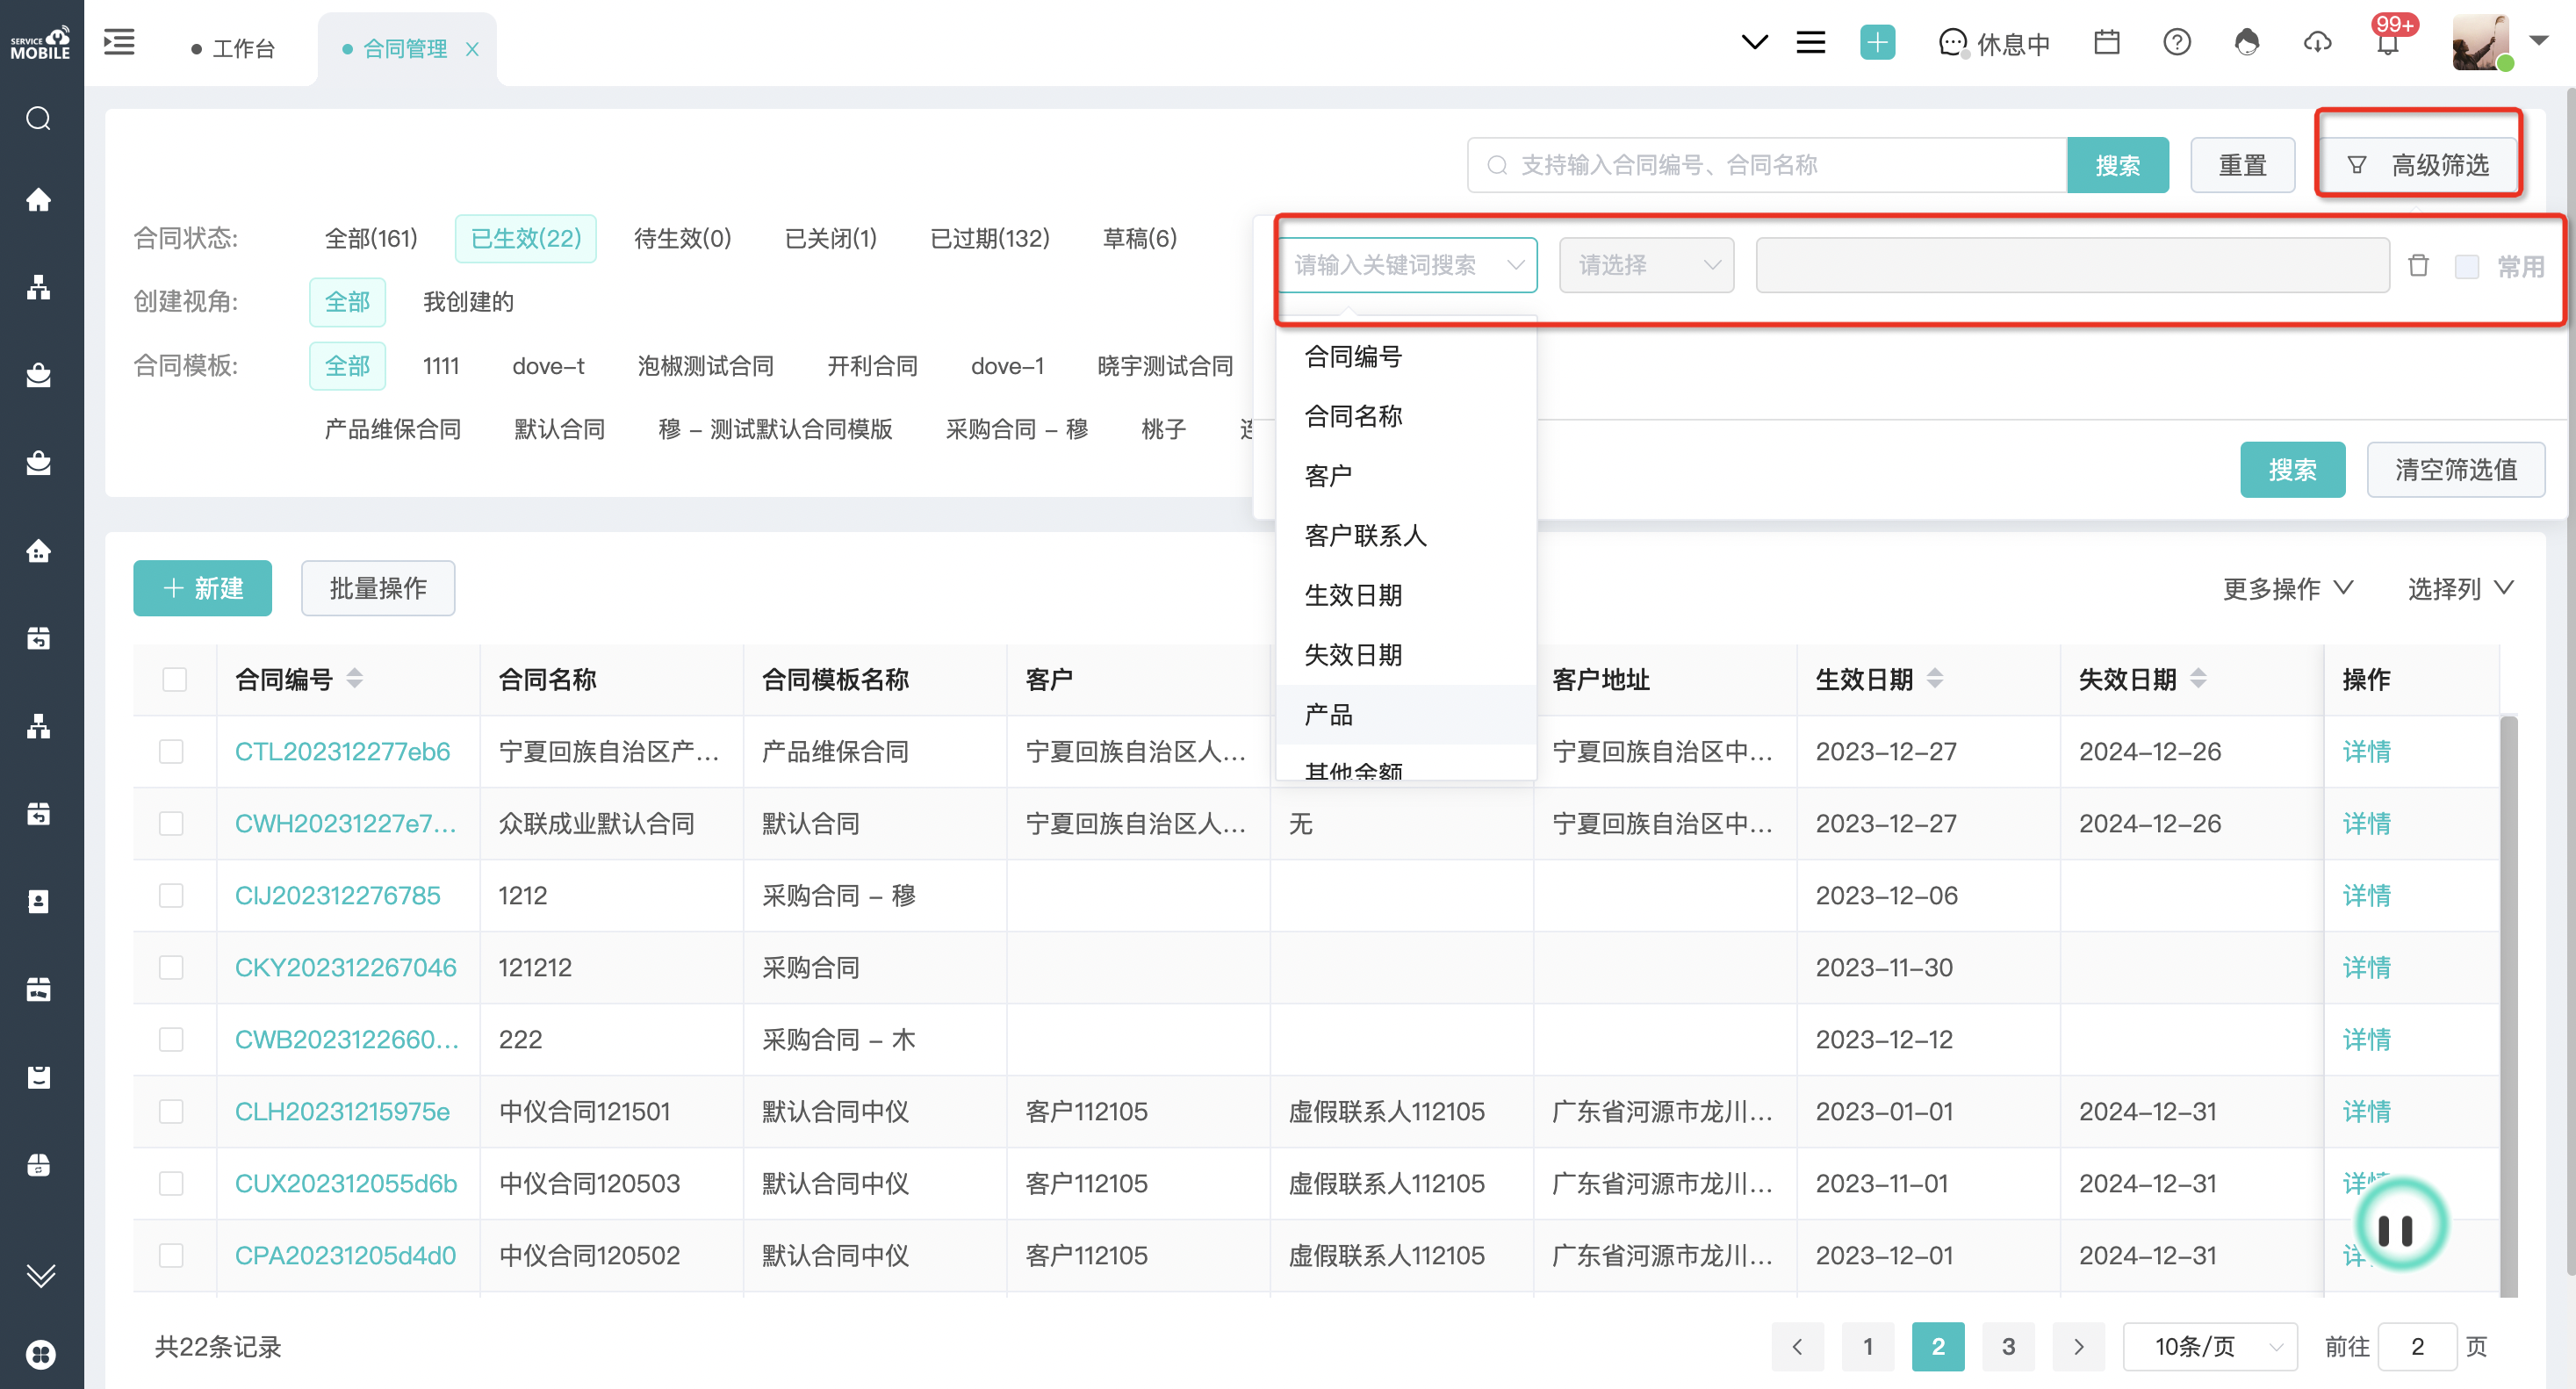Open the 10条/页 page size dropdown
Image resolution: width=2576 pixels, height=1389 pixels.
tap(2210, 1347)
